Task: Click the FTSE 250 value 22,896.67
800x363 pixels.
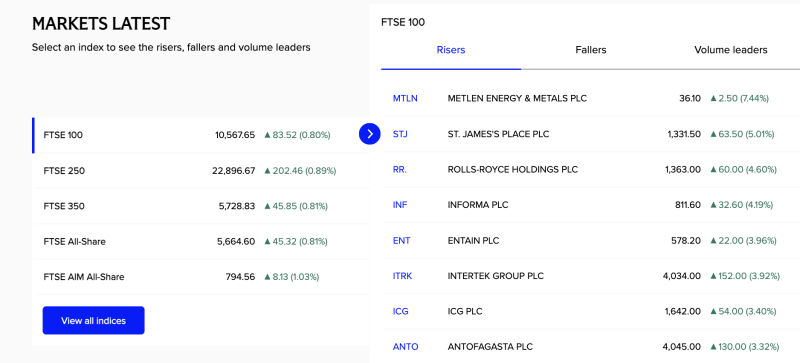Action: pyautogui.click(x=234, y=171)
